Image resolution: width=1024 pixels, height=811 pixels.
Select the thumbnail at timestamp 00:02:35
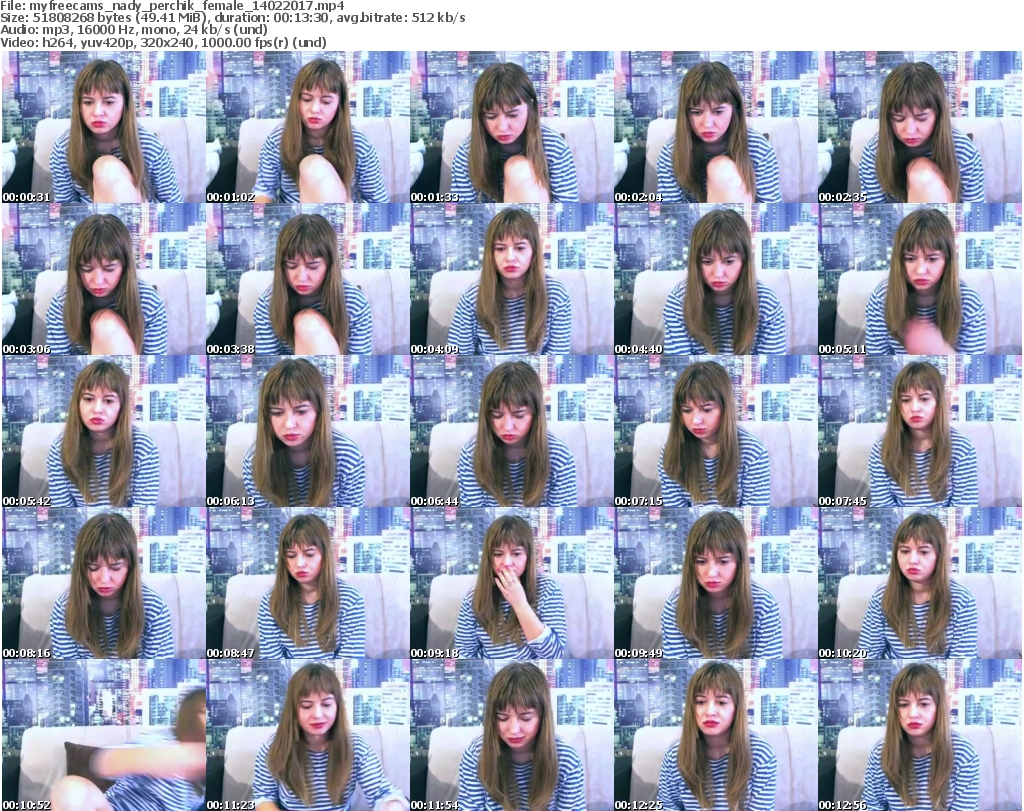pos(920,127)
